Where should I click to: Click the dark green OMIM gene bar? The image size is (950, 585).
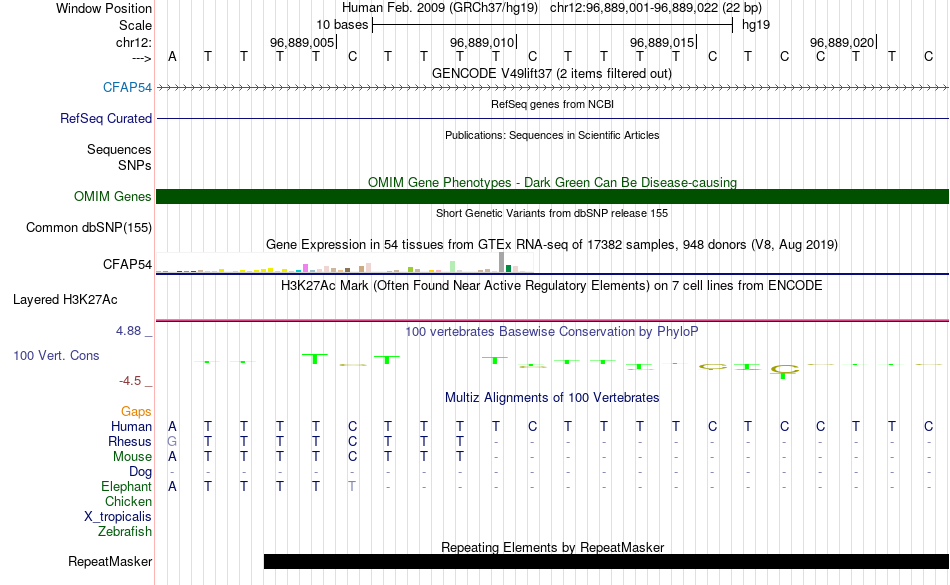coord(553,196)
